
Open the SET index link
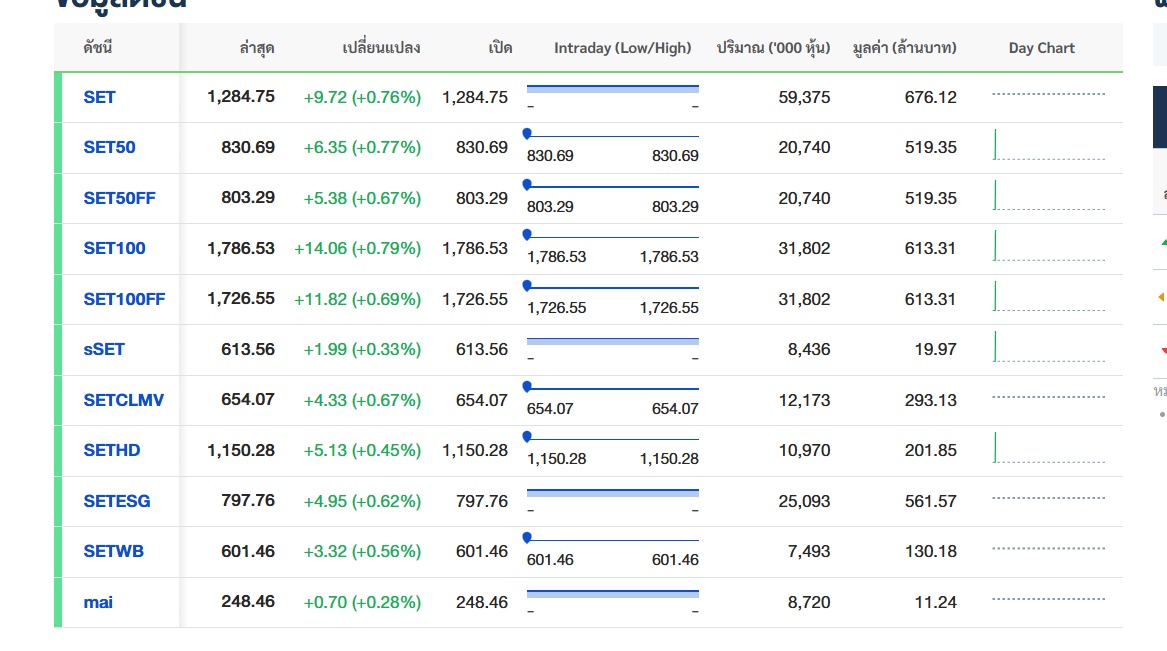[99, 97]
